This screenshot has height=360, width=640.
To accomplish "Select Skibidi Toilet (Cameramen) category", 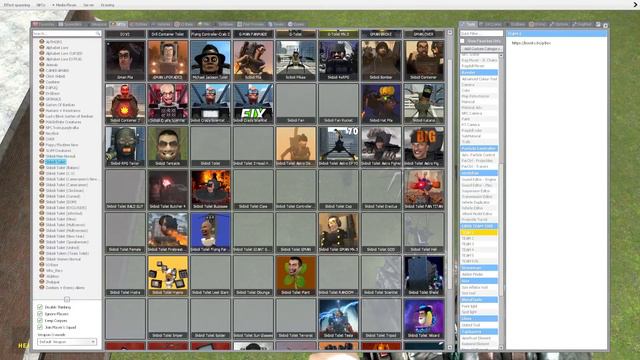I will tap(67, 184).
